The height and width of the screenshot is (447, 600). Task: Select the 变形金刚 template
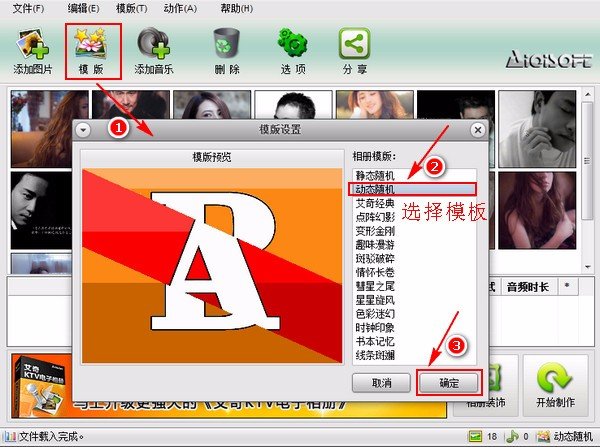click(414, 231)
